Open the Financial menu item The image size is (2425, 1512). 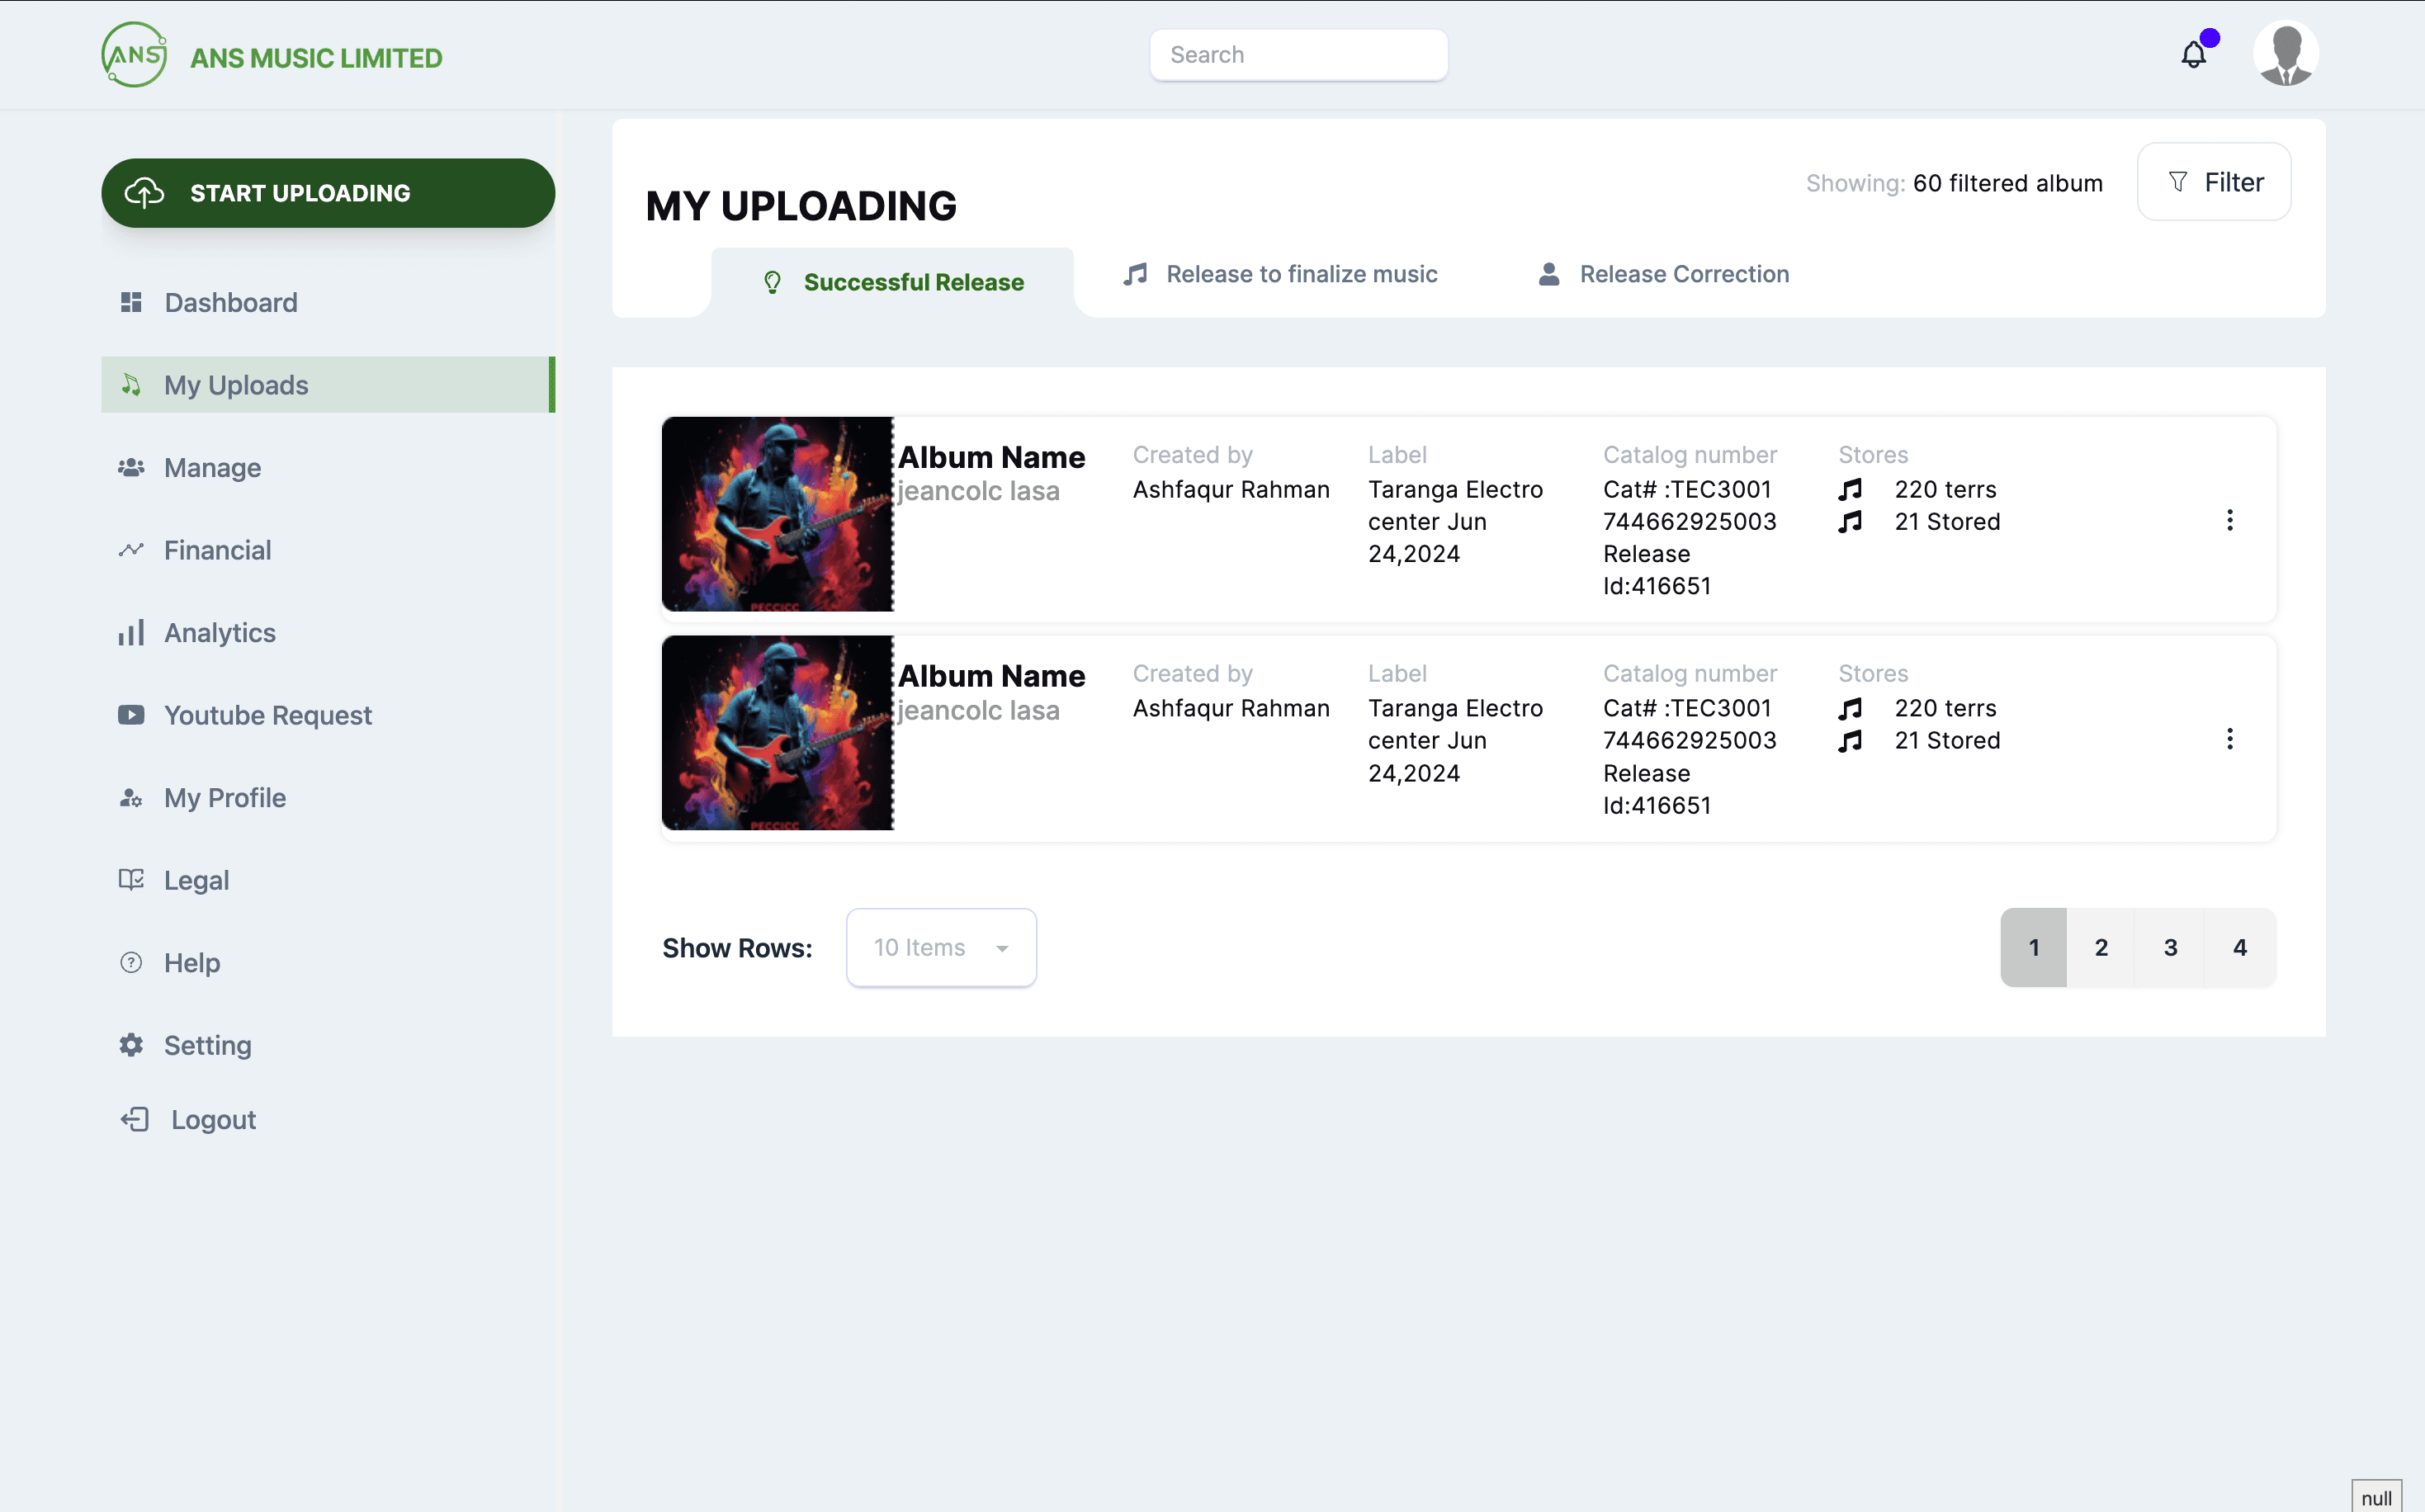click(x=217, y=550)
